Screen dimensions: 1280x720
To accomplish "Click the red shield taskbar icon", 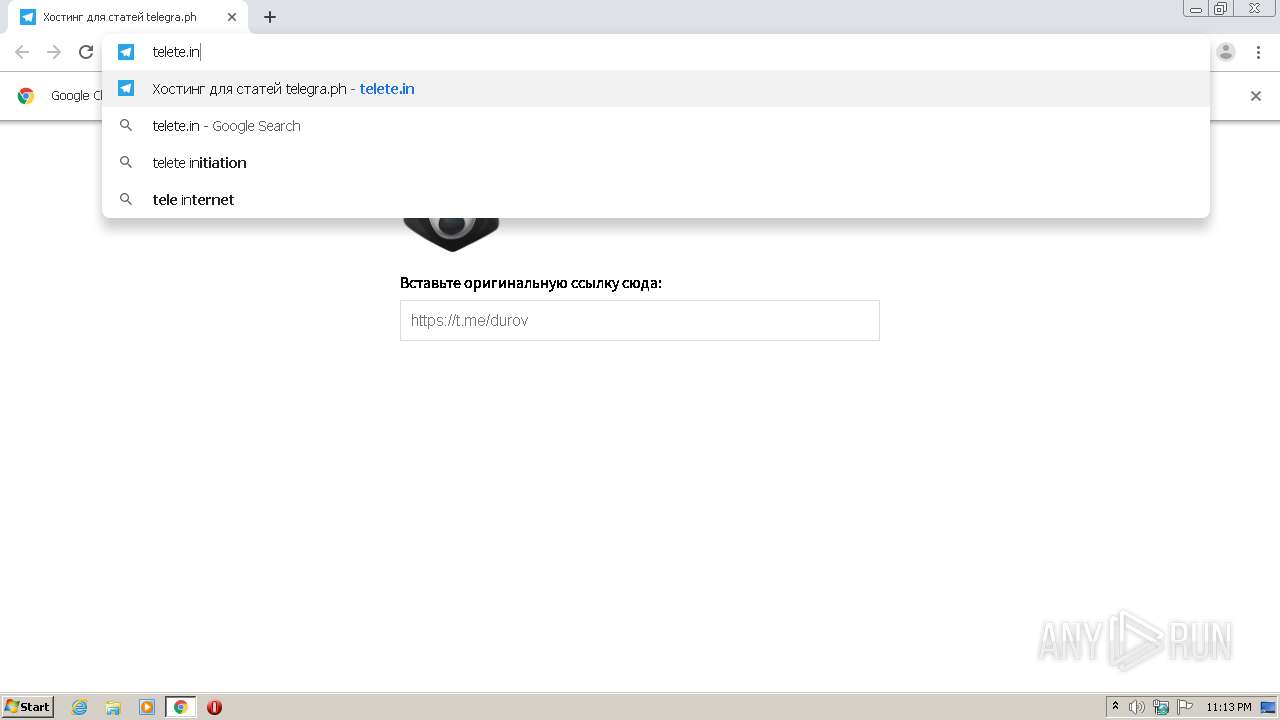I will (214, 707).
